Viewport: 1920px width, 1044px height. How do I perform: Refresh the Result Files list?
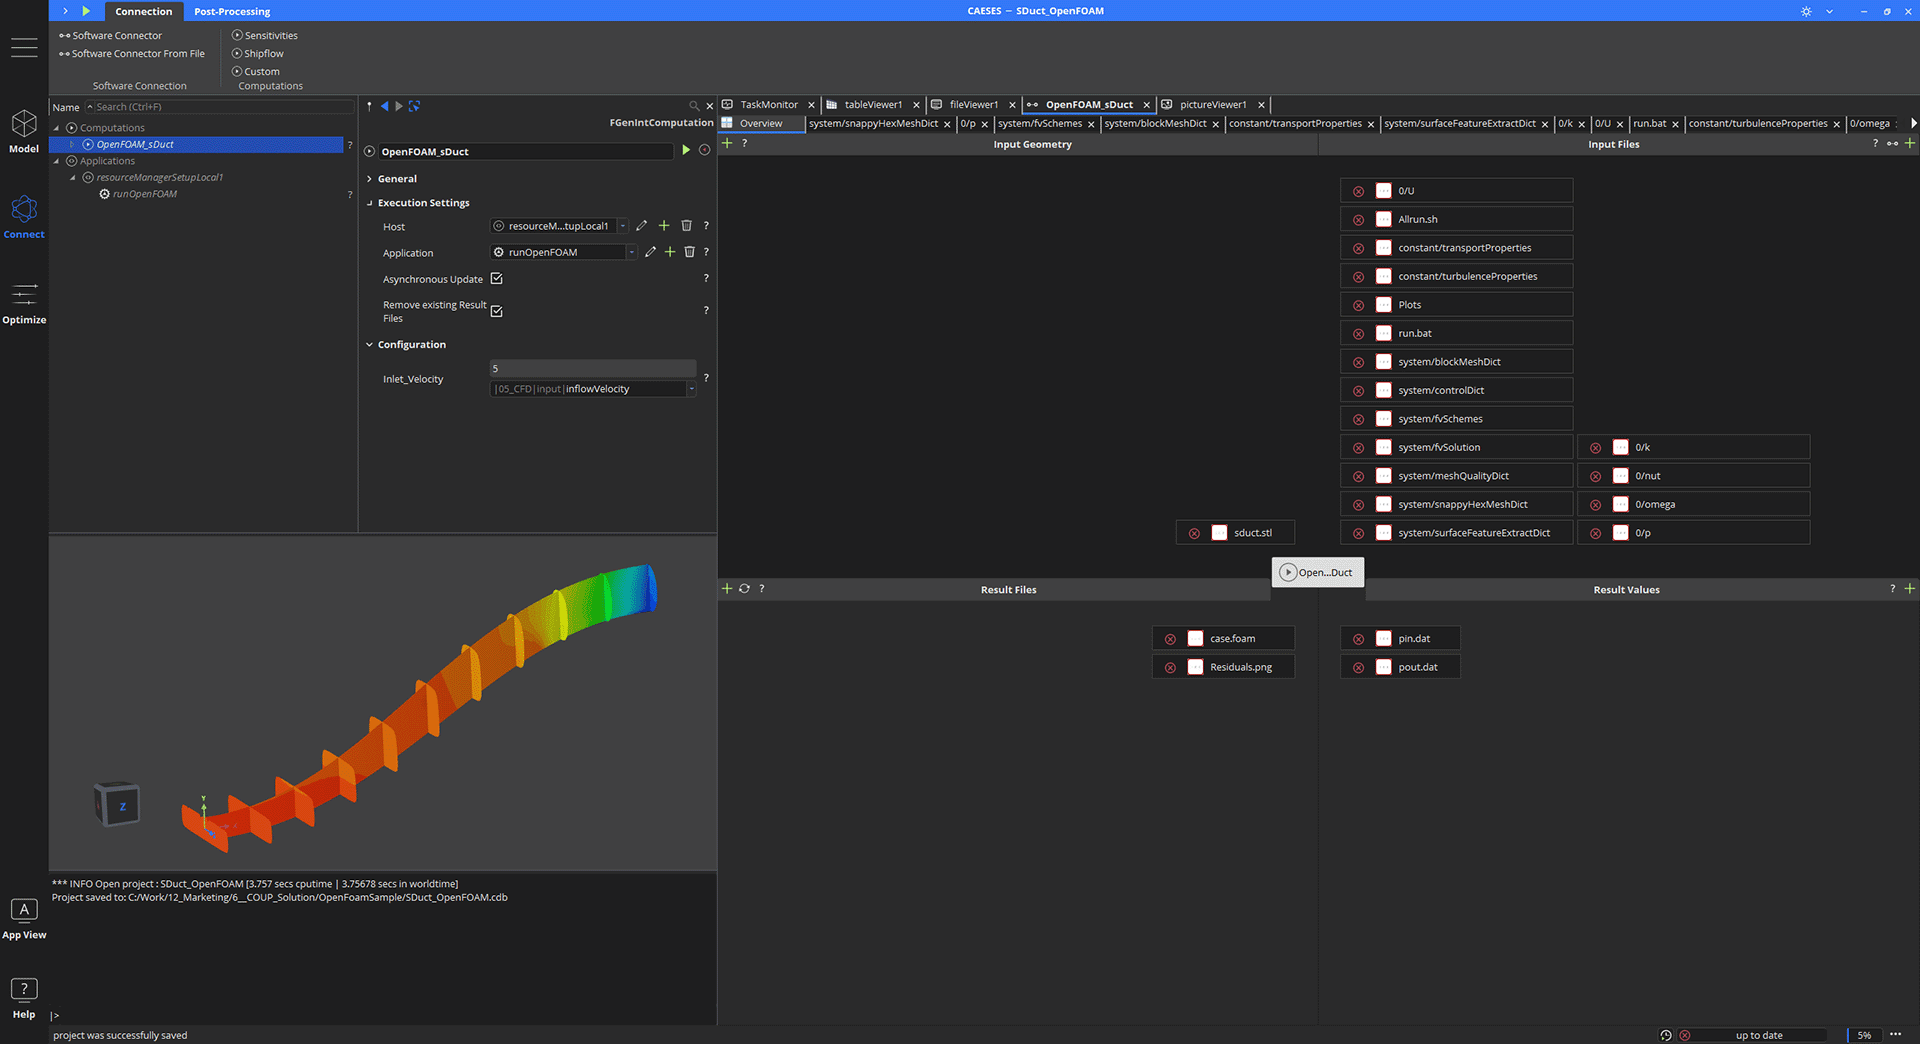[744, 588]
